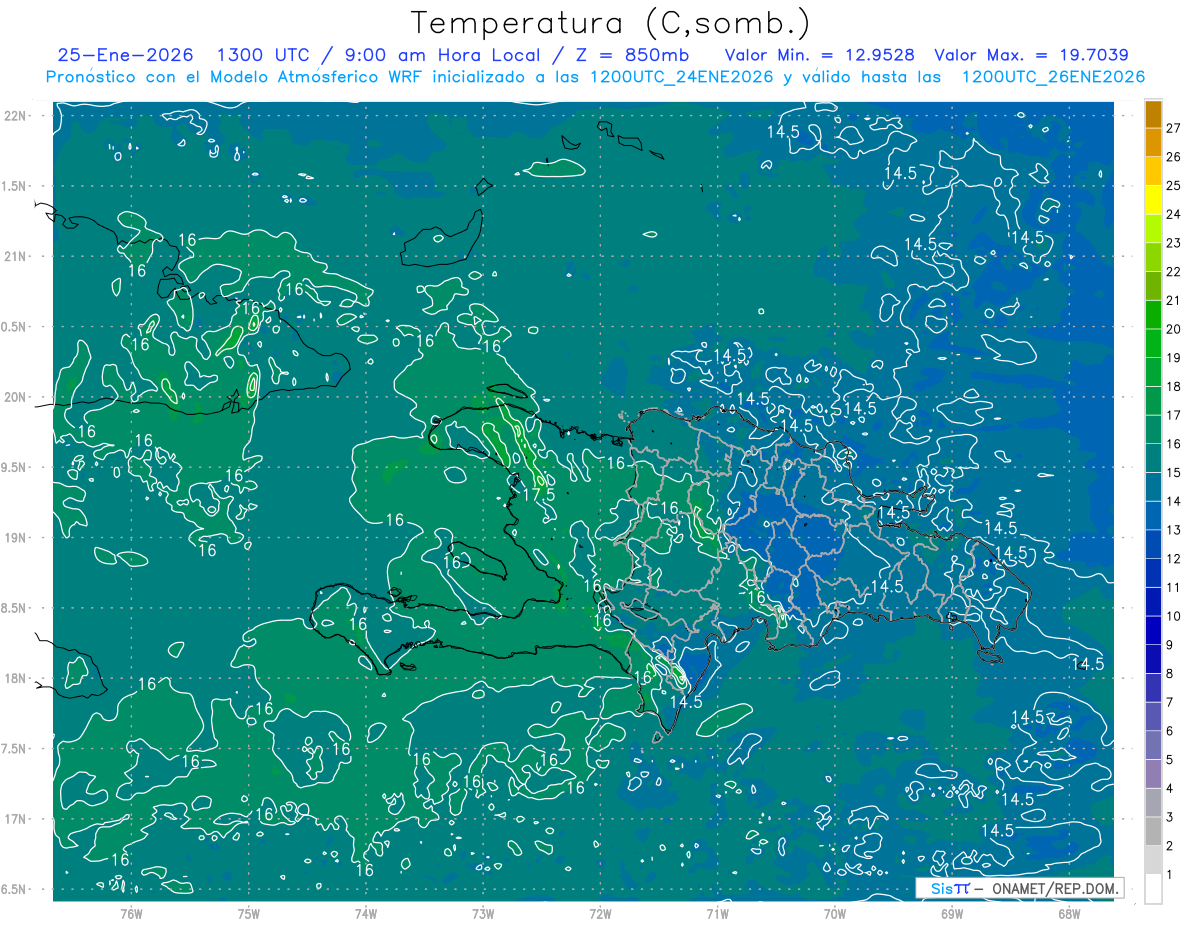Click the legend value "23"
This screenshot has width=1200, height=927.
pyautogui.click(x=1174, y=242)
